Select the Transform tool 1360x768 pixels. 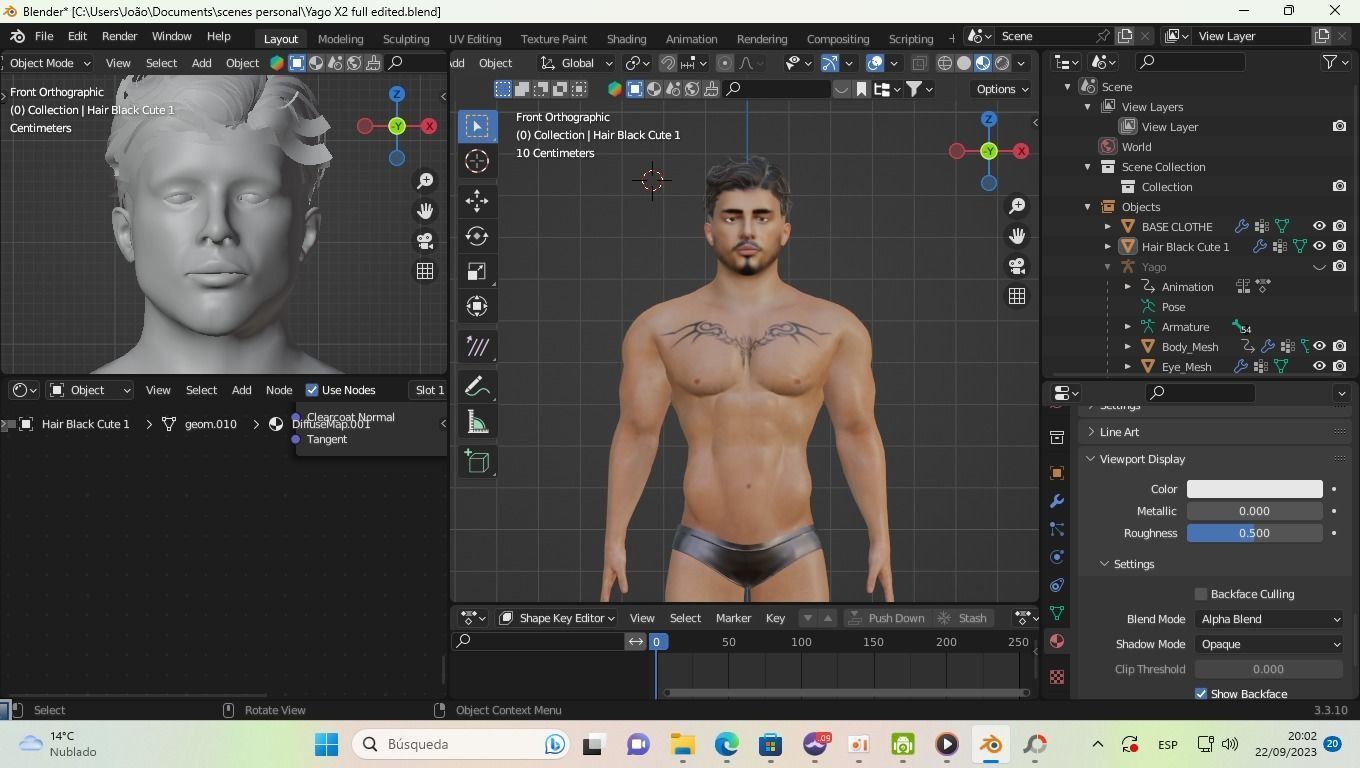[x=477, y=306]
